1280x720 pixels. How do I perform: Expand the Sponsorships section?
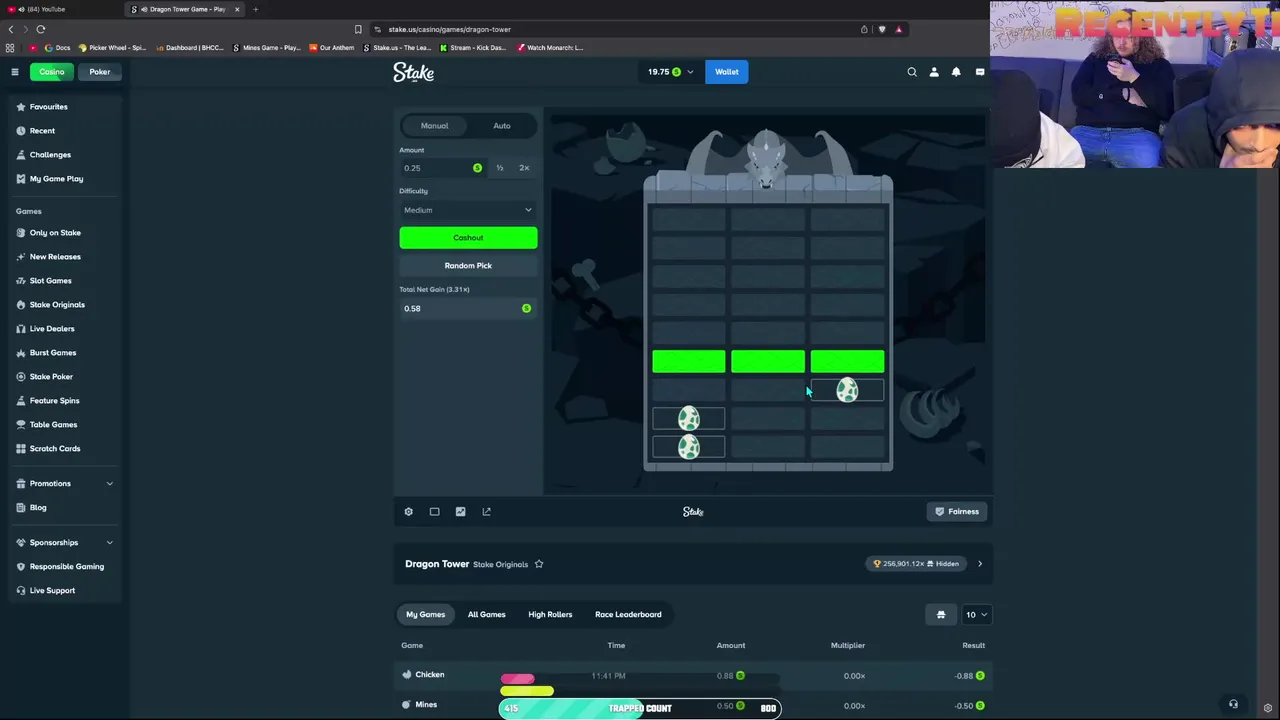pos(65,543)
